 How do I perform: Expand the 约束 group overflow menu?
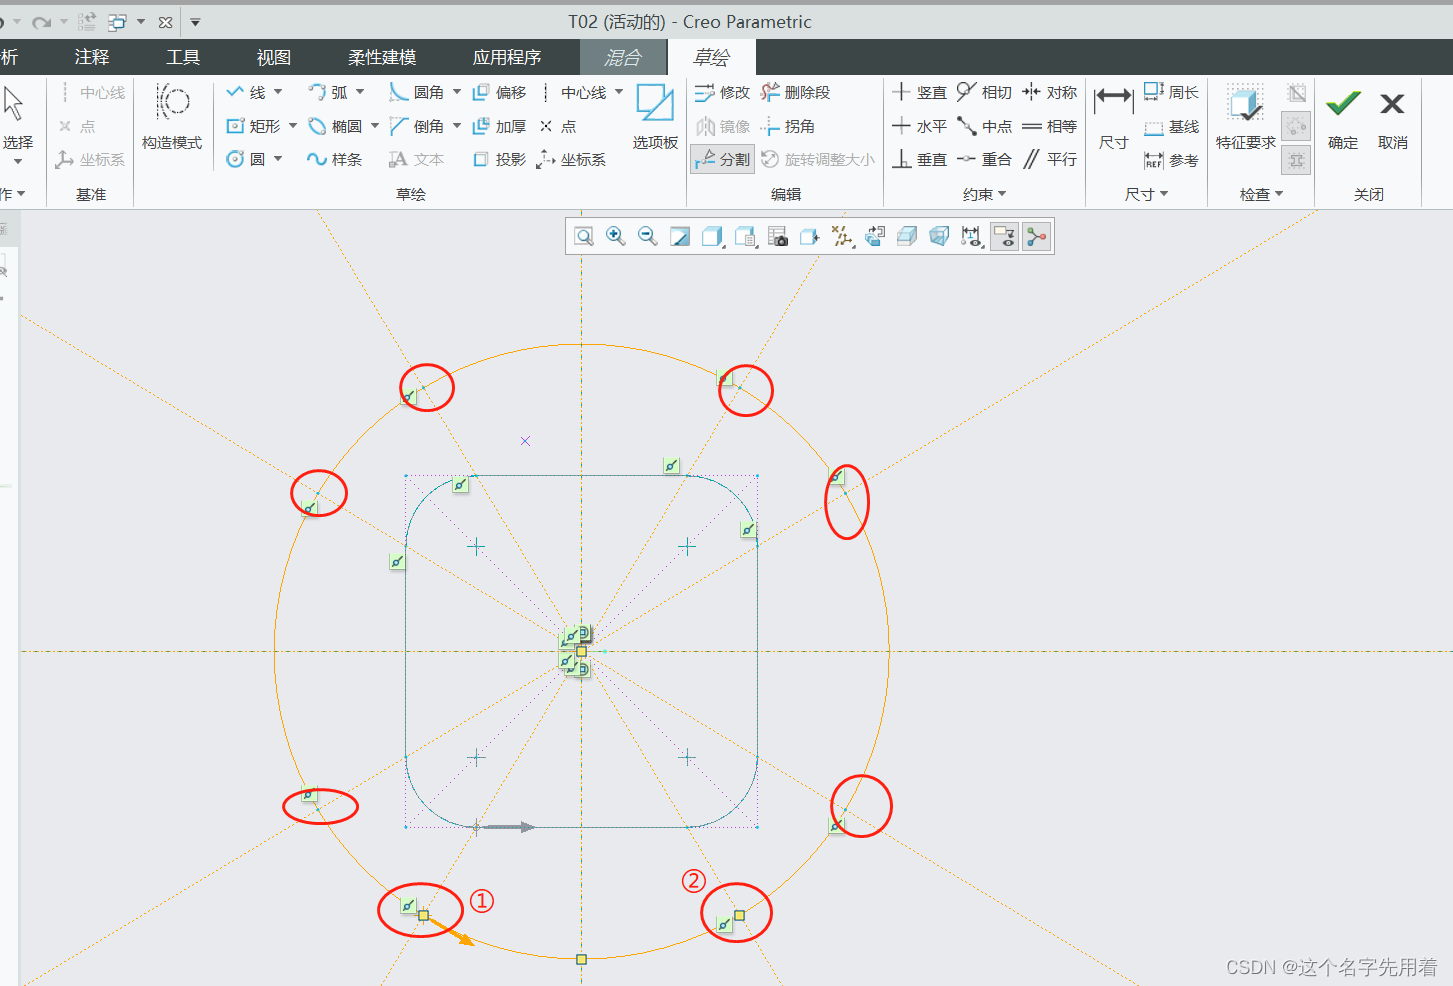click(985, 194)
